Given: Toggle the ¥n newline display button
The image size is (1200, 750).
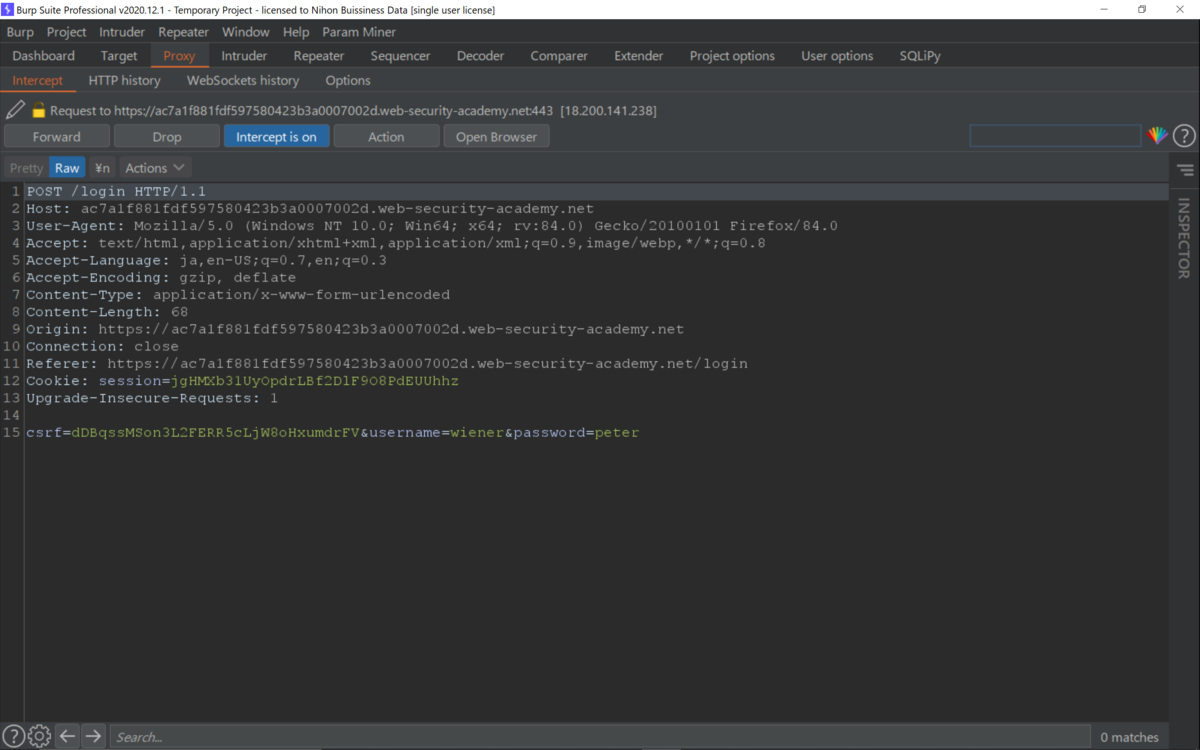Looking at the screenshot, I should [x=102, y=168].
